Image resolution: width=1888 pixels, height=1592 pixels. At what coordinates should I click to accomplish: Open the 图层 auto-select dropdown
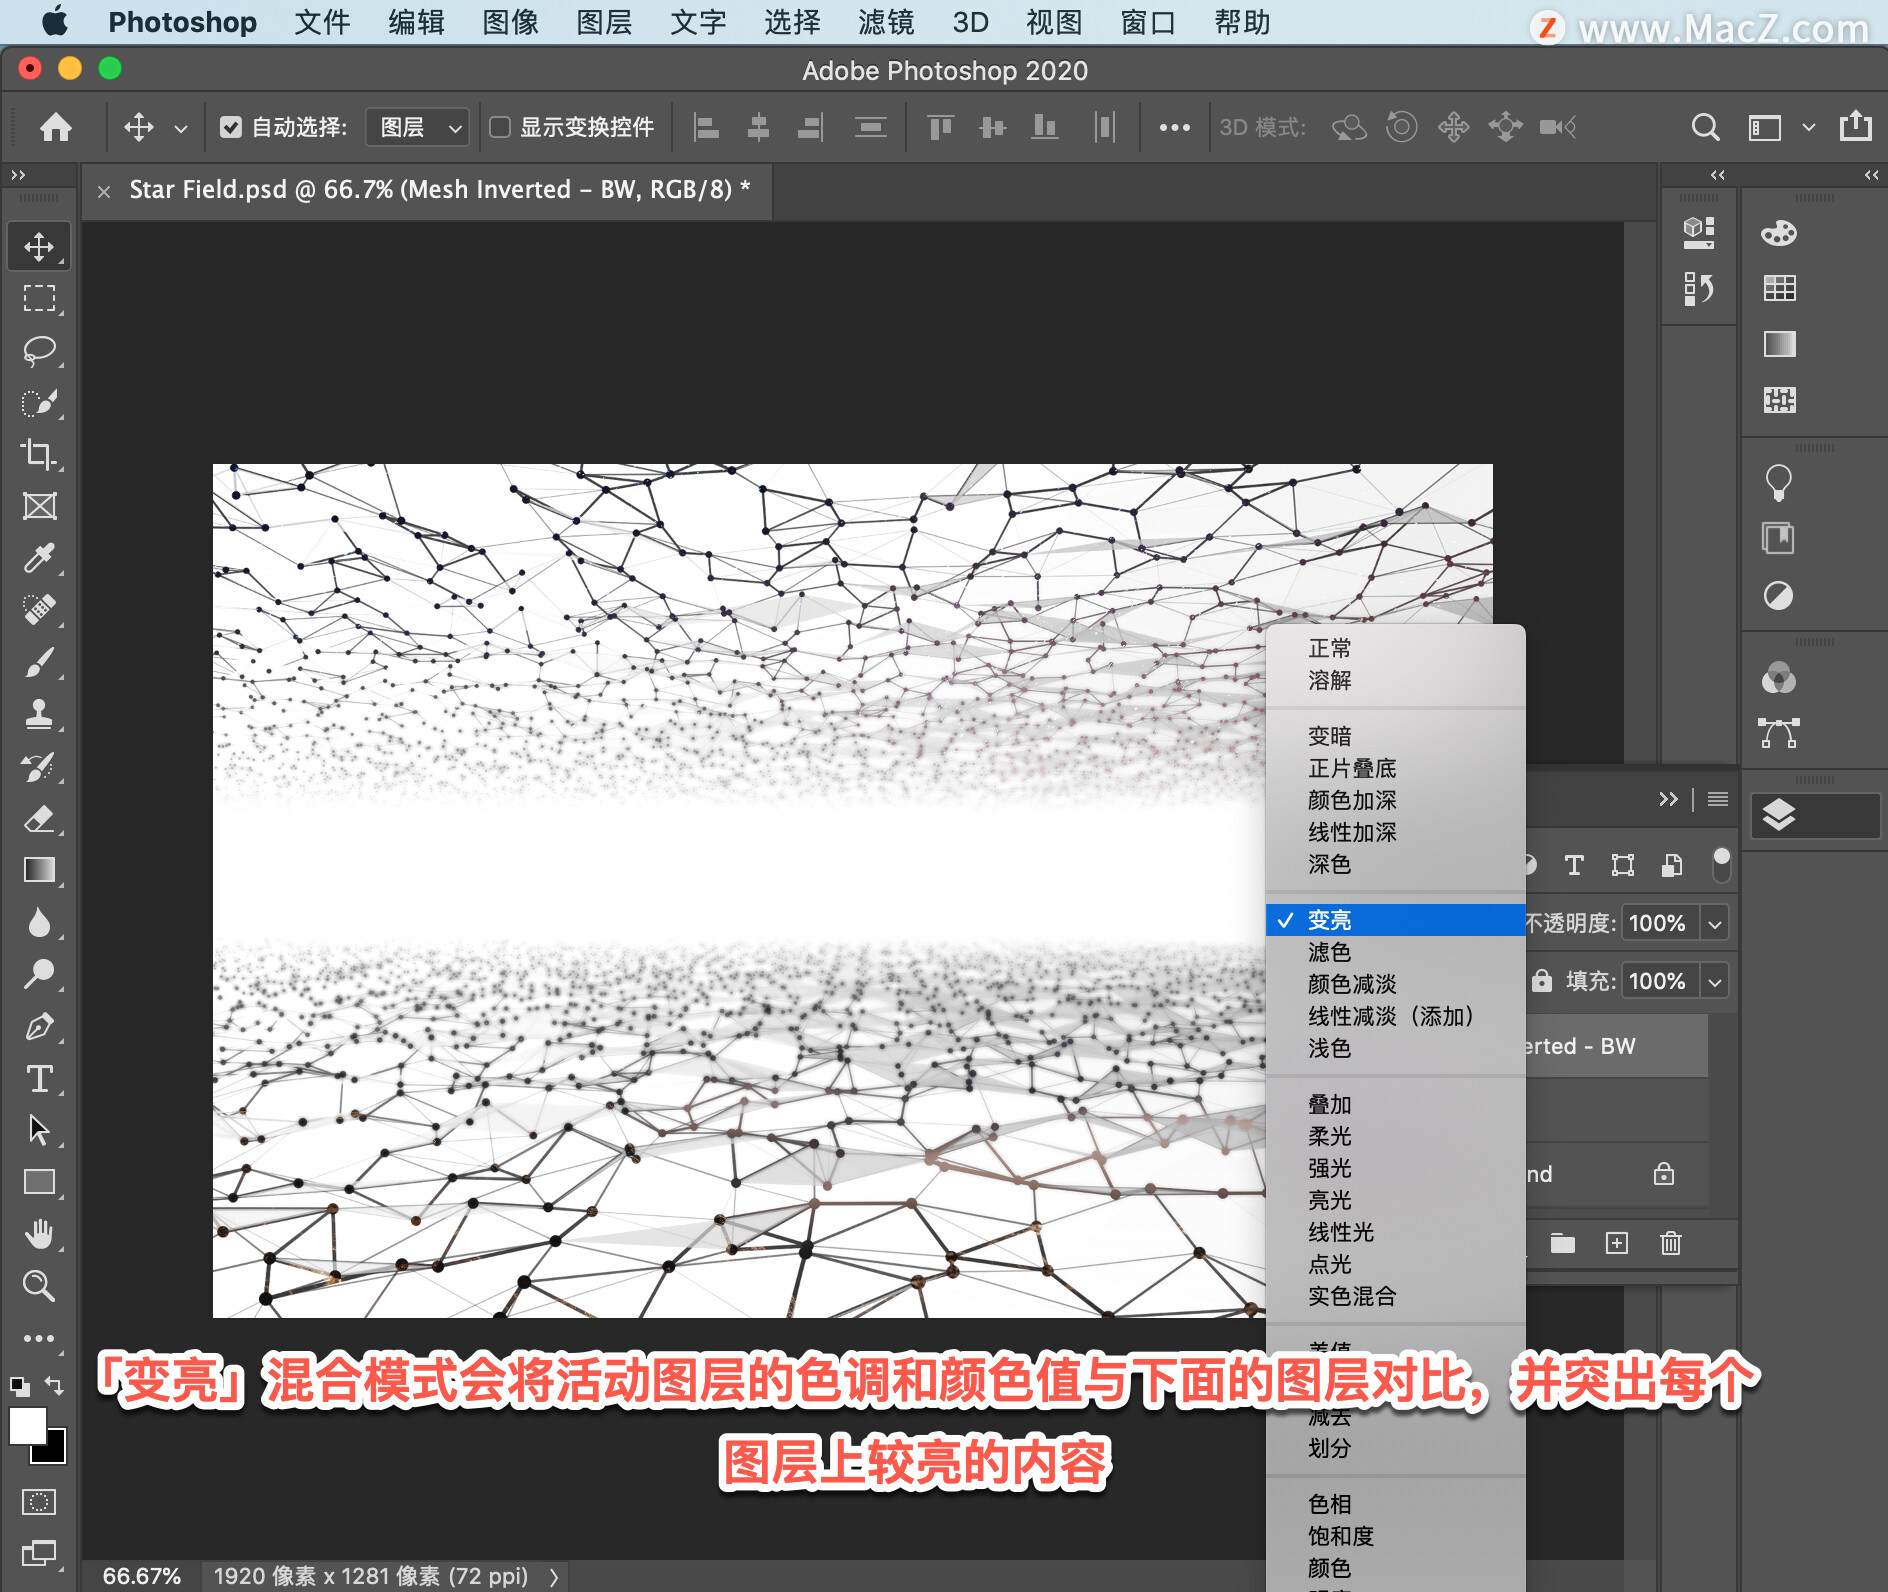418,127
